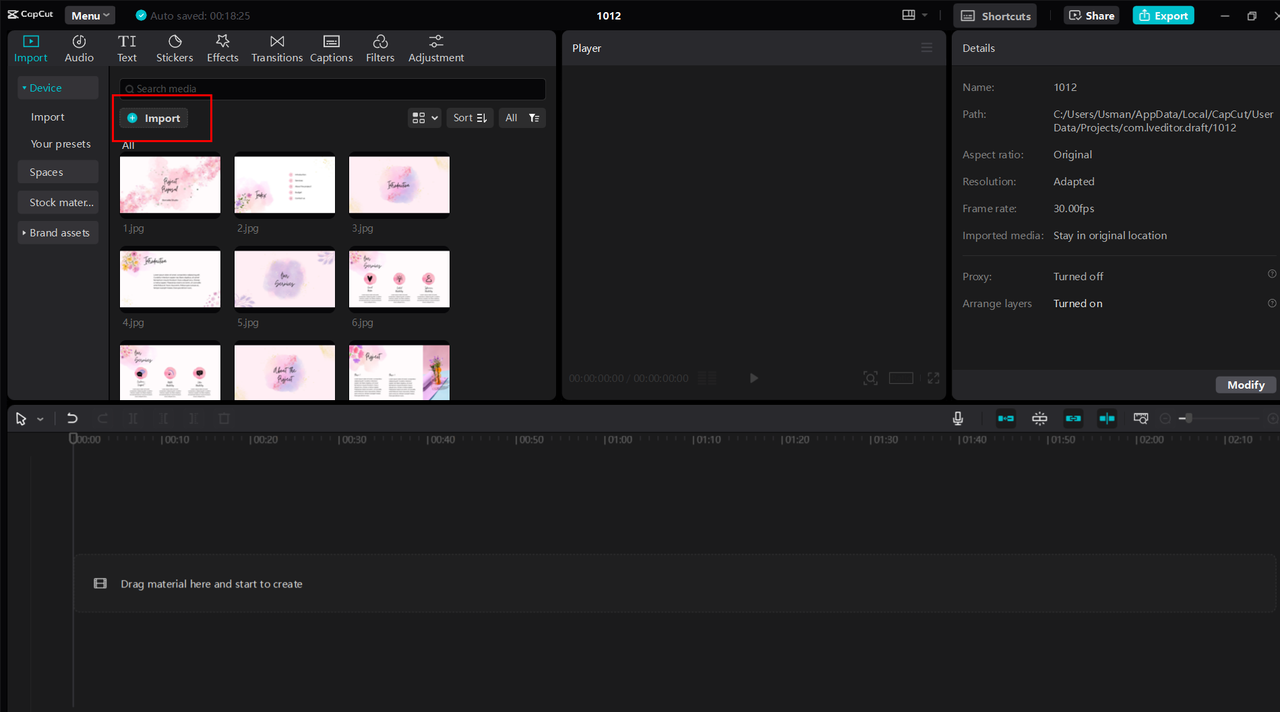Toggle main track magnet
Screen dimensions: 1280x712
pyautogui.click(x=1005, y=419)
